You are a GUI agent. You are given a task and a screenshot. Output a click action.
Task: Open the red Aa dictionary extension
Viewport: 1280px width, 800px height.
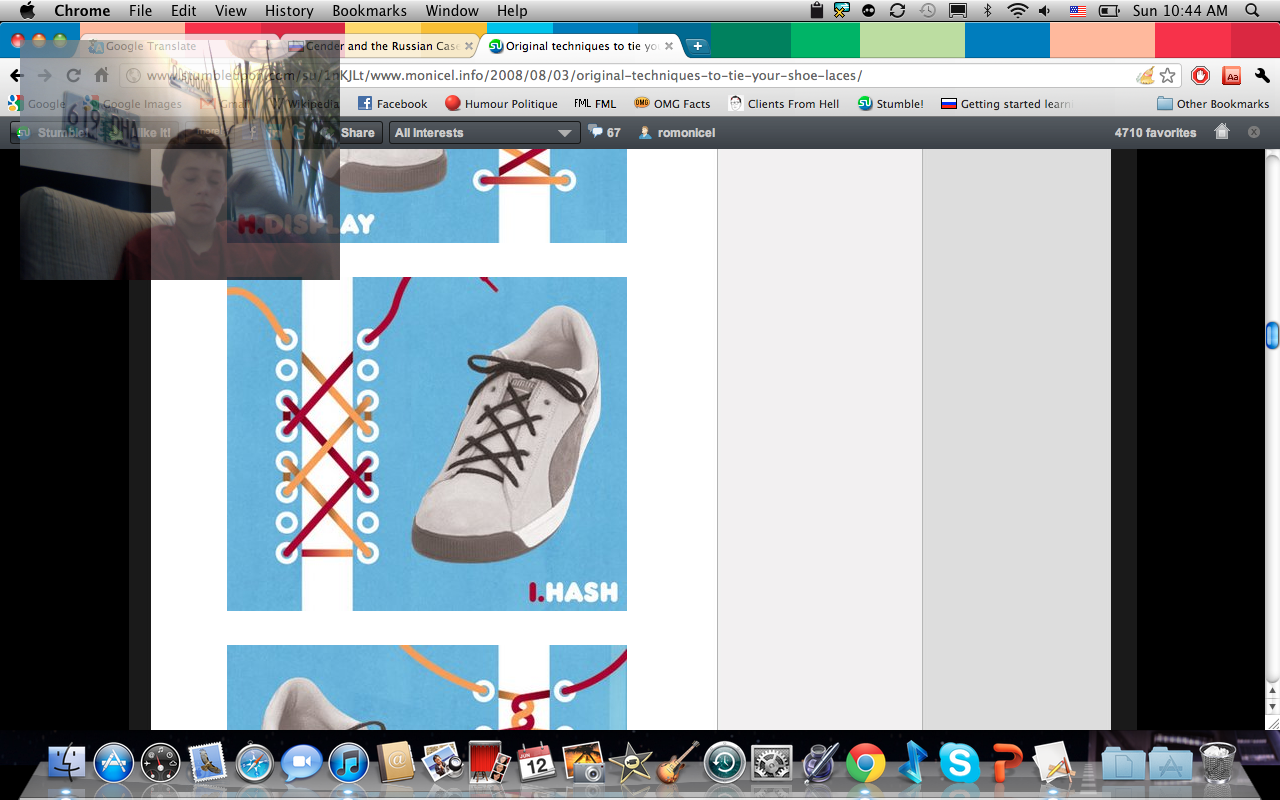pyautogui.click(x=1232, y=76)
